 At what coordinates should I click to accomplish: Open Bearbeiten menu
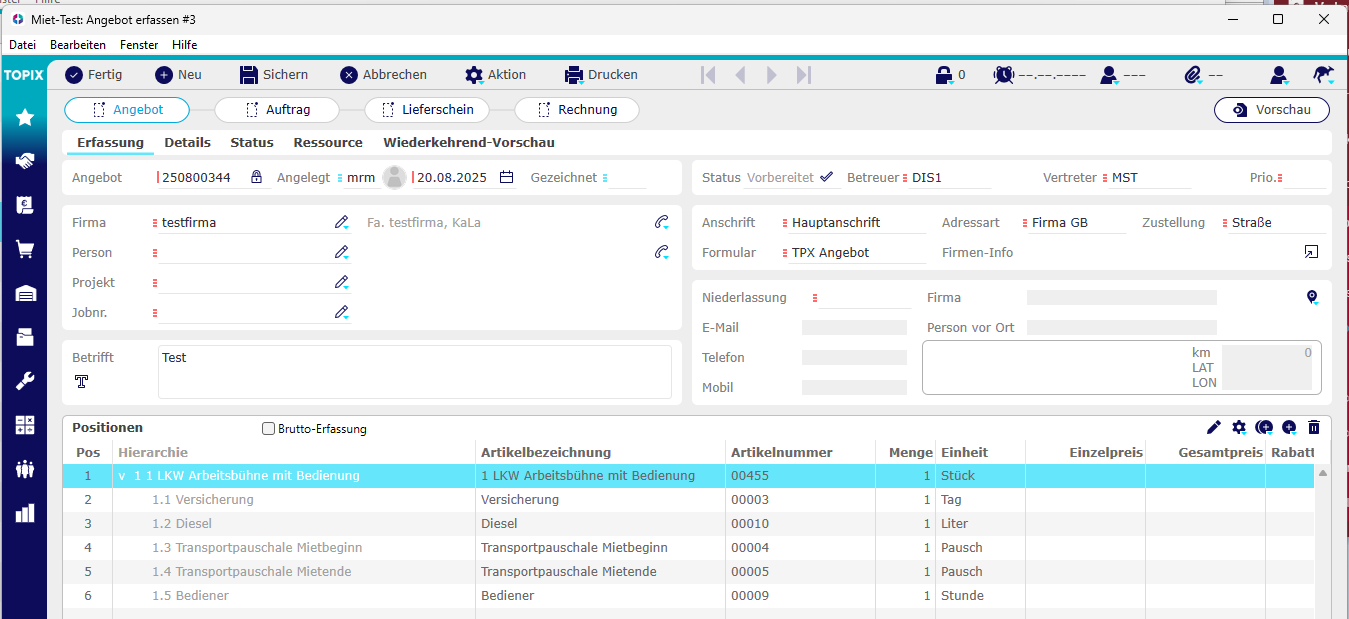(x=78, y=45)
